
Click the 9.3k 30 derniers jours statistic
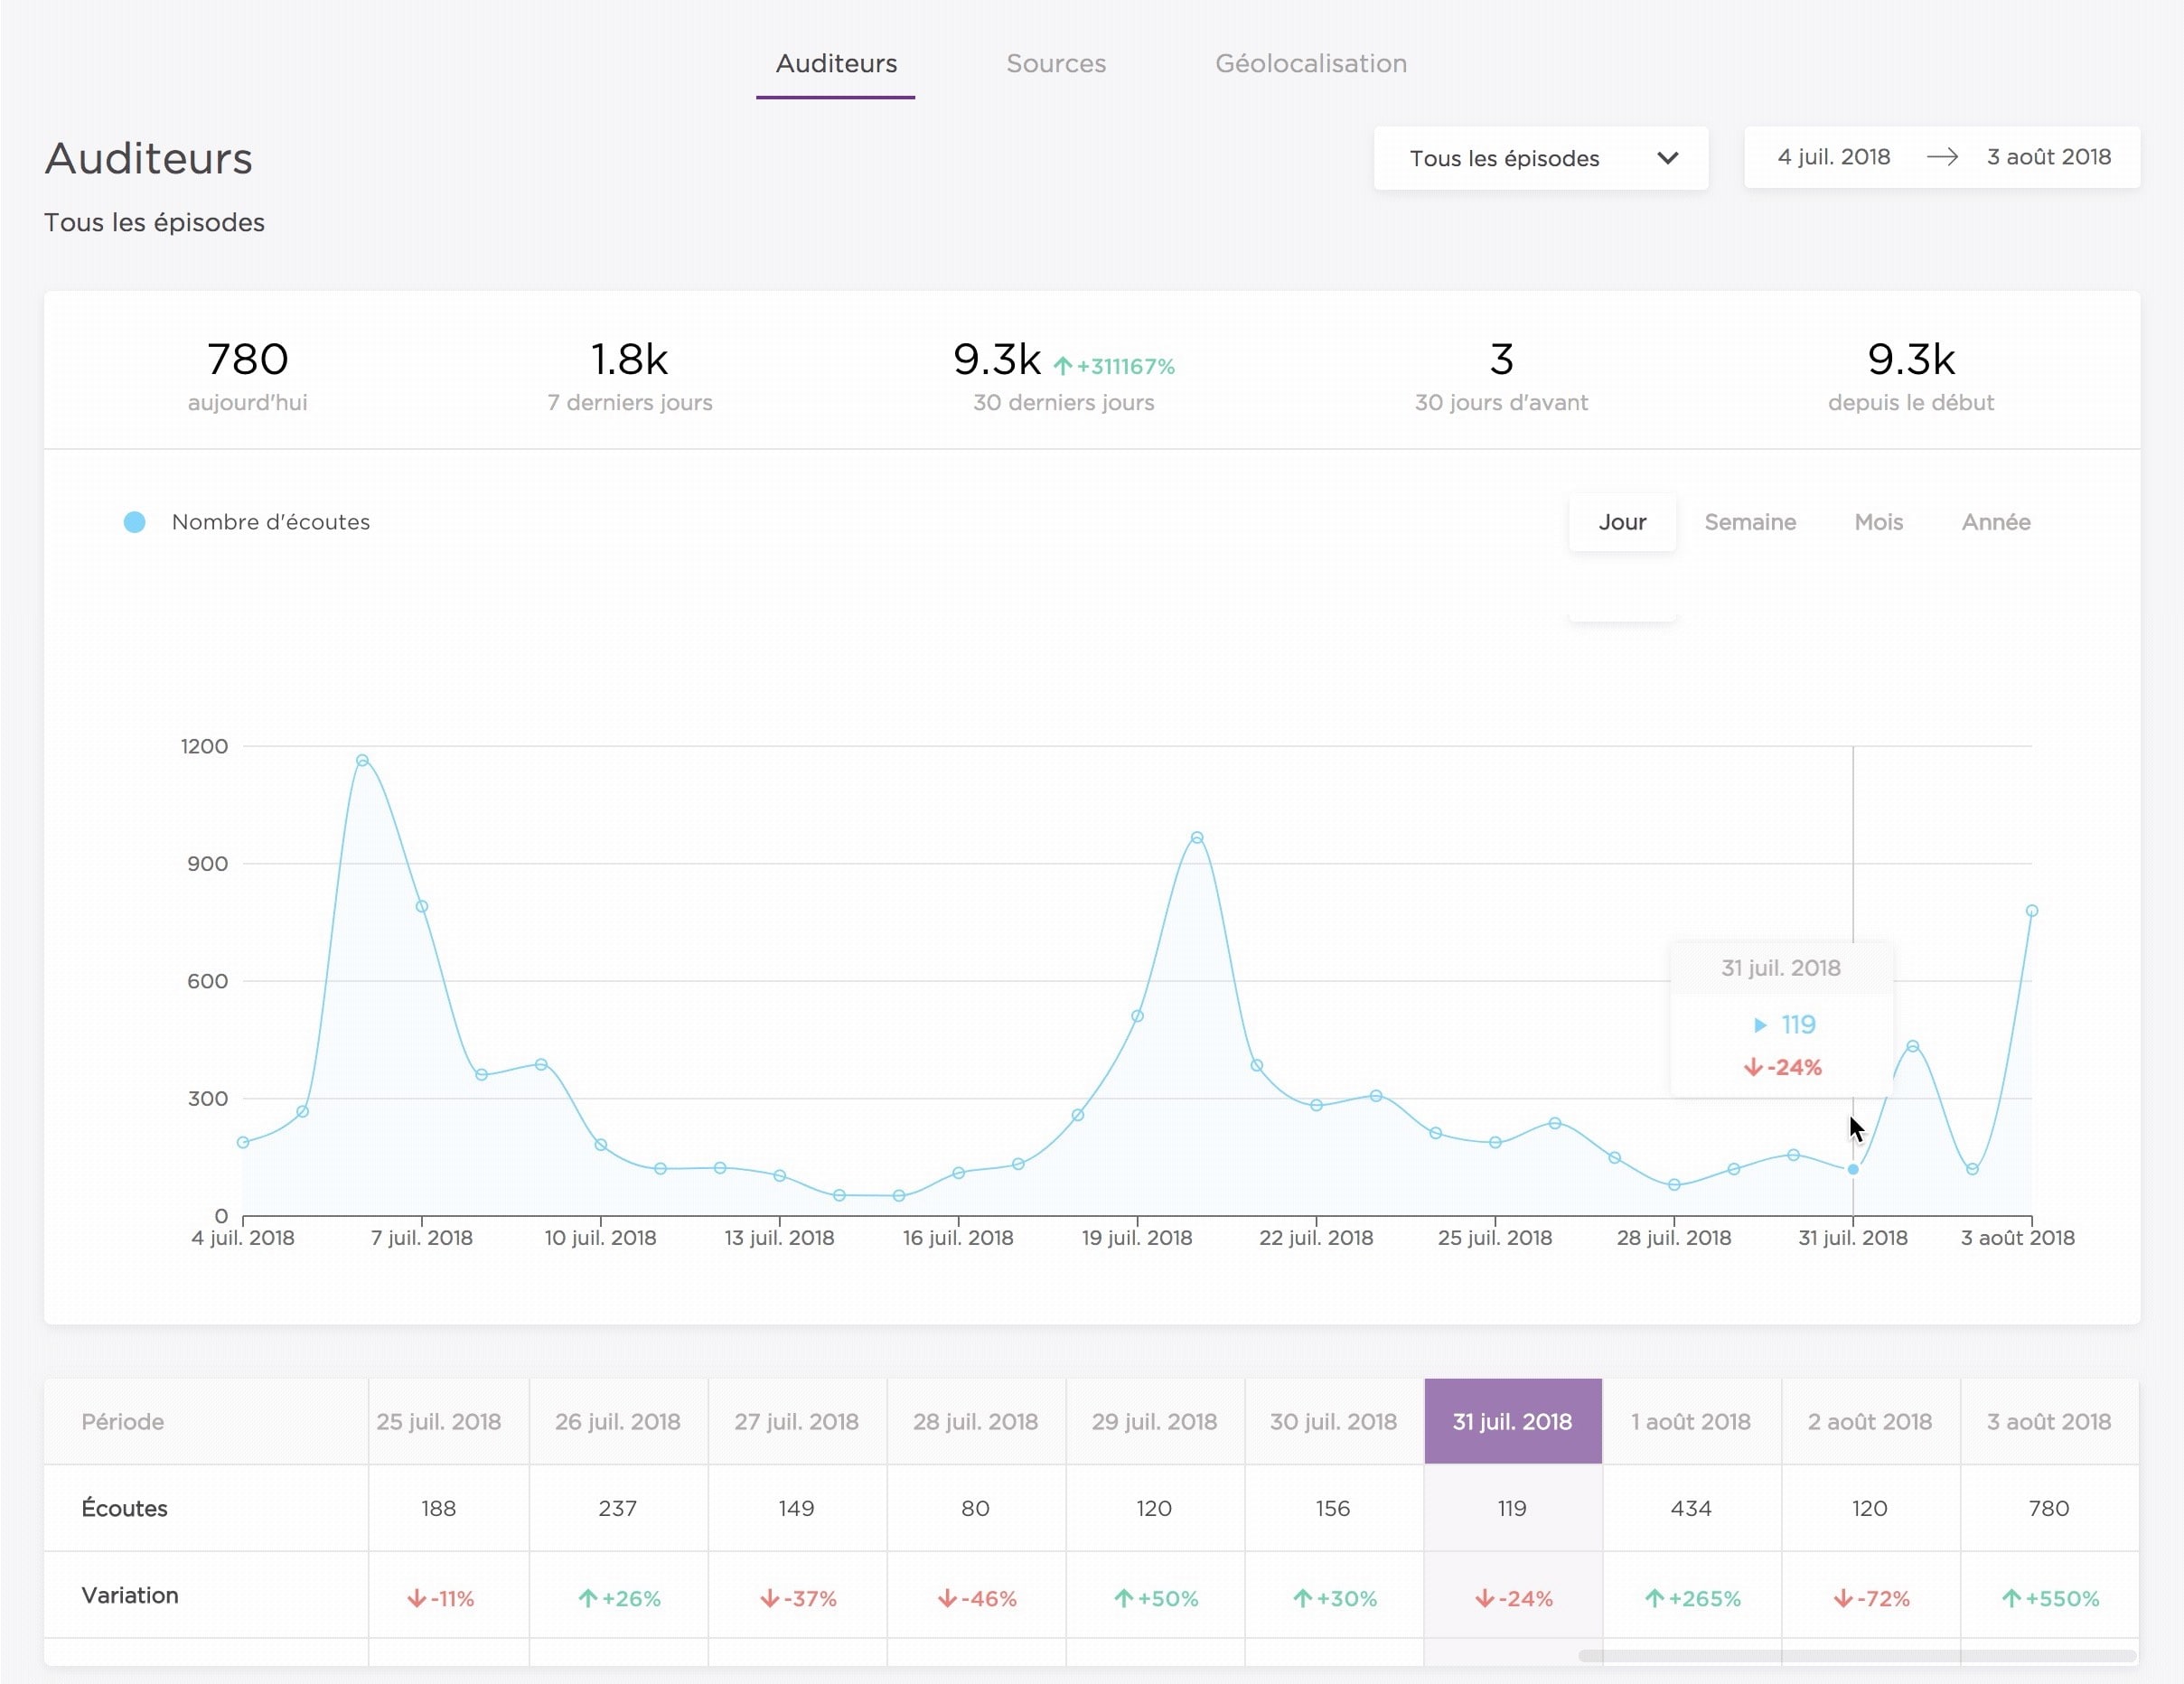1063,375
